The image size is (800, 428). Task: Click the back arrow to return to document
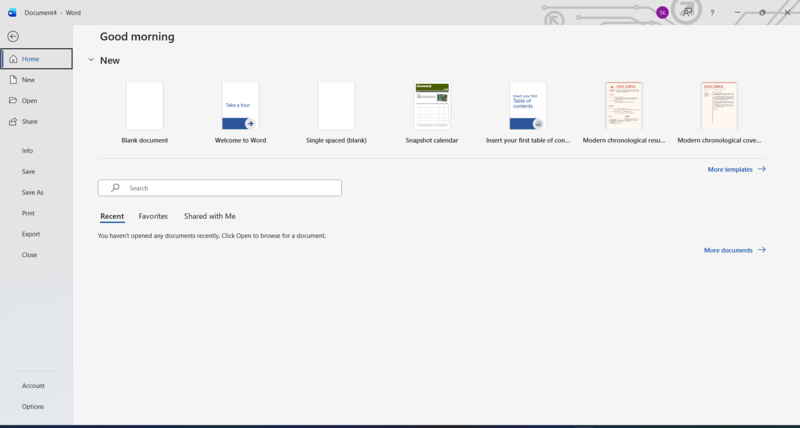click(x=13, y=36)
